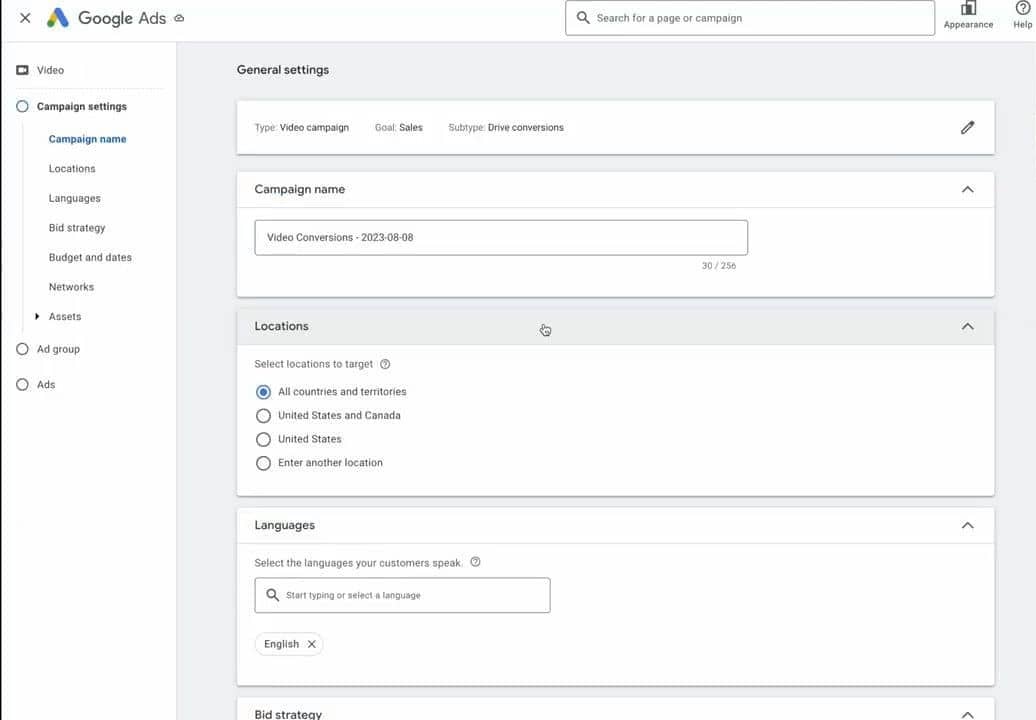Open the Help icon in the header
1036x720 pixels.
tap(1022, 9)
